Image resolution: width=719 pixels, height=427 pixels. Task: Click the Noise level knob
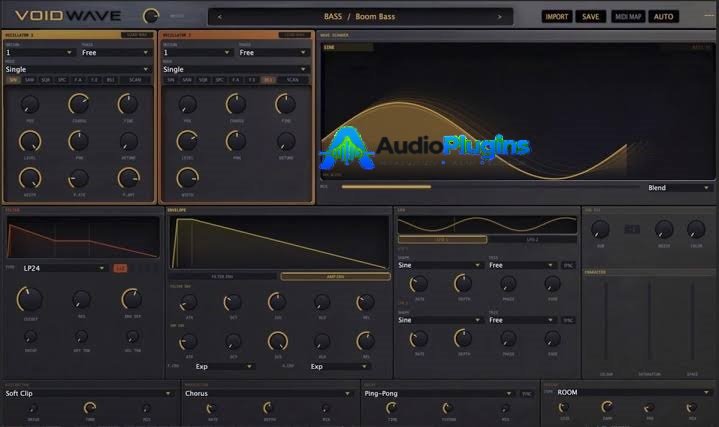click(x=664, y=229)
